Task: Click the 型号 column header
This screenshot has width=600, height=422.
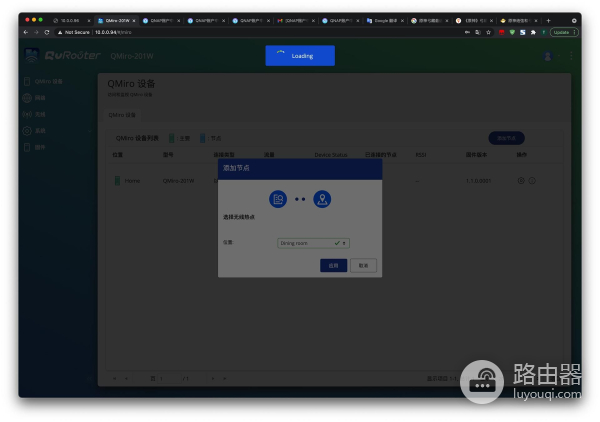Action: pos(168,155)
